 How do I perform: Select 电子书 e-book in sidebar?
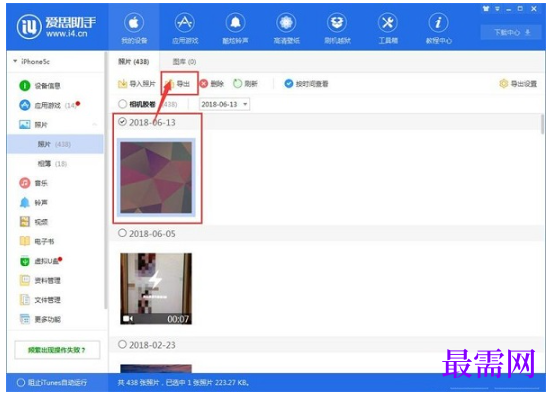click(37, 241)
